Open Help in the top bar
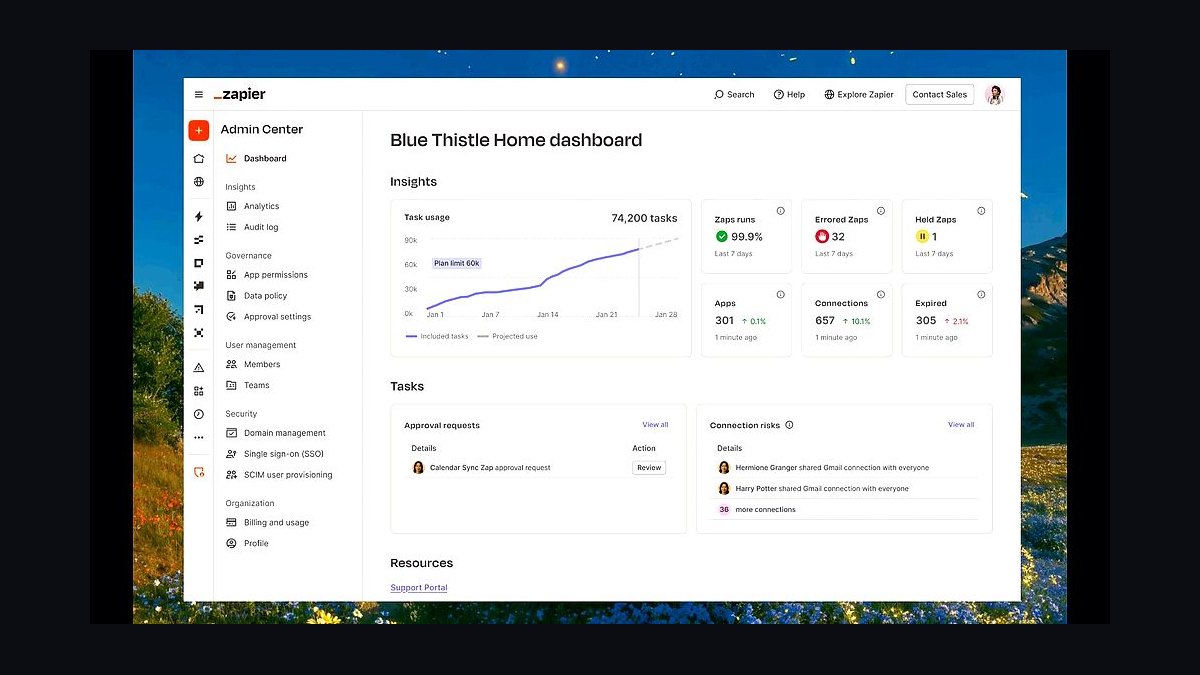Viewport: 1200px width, 675px height. tap(788, 94)
